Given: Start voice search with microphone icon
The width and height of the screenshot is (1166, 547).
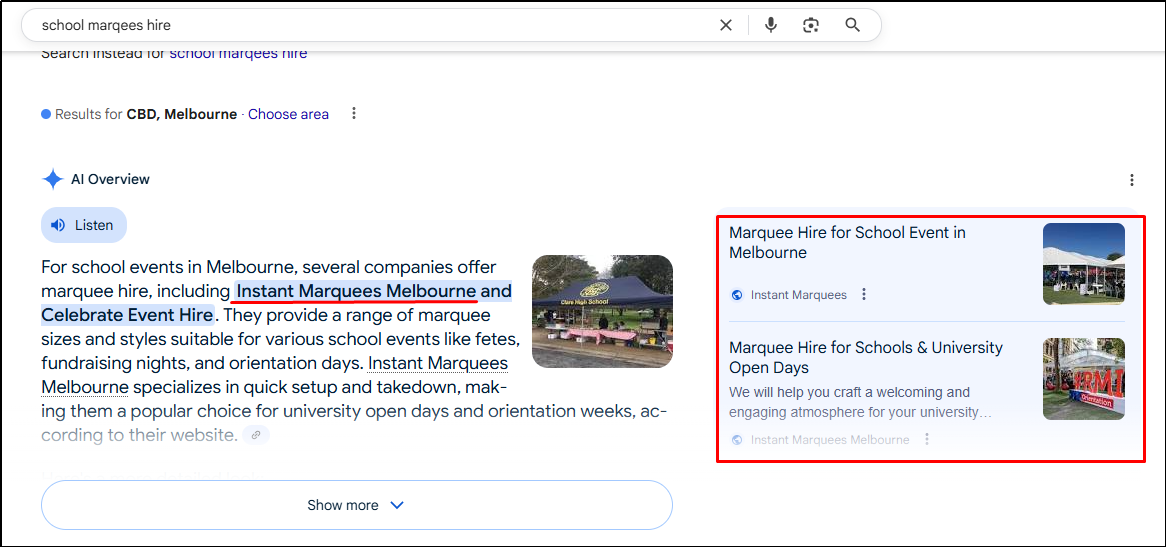Looking at the screenshot, I should (771, 25).
